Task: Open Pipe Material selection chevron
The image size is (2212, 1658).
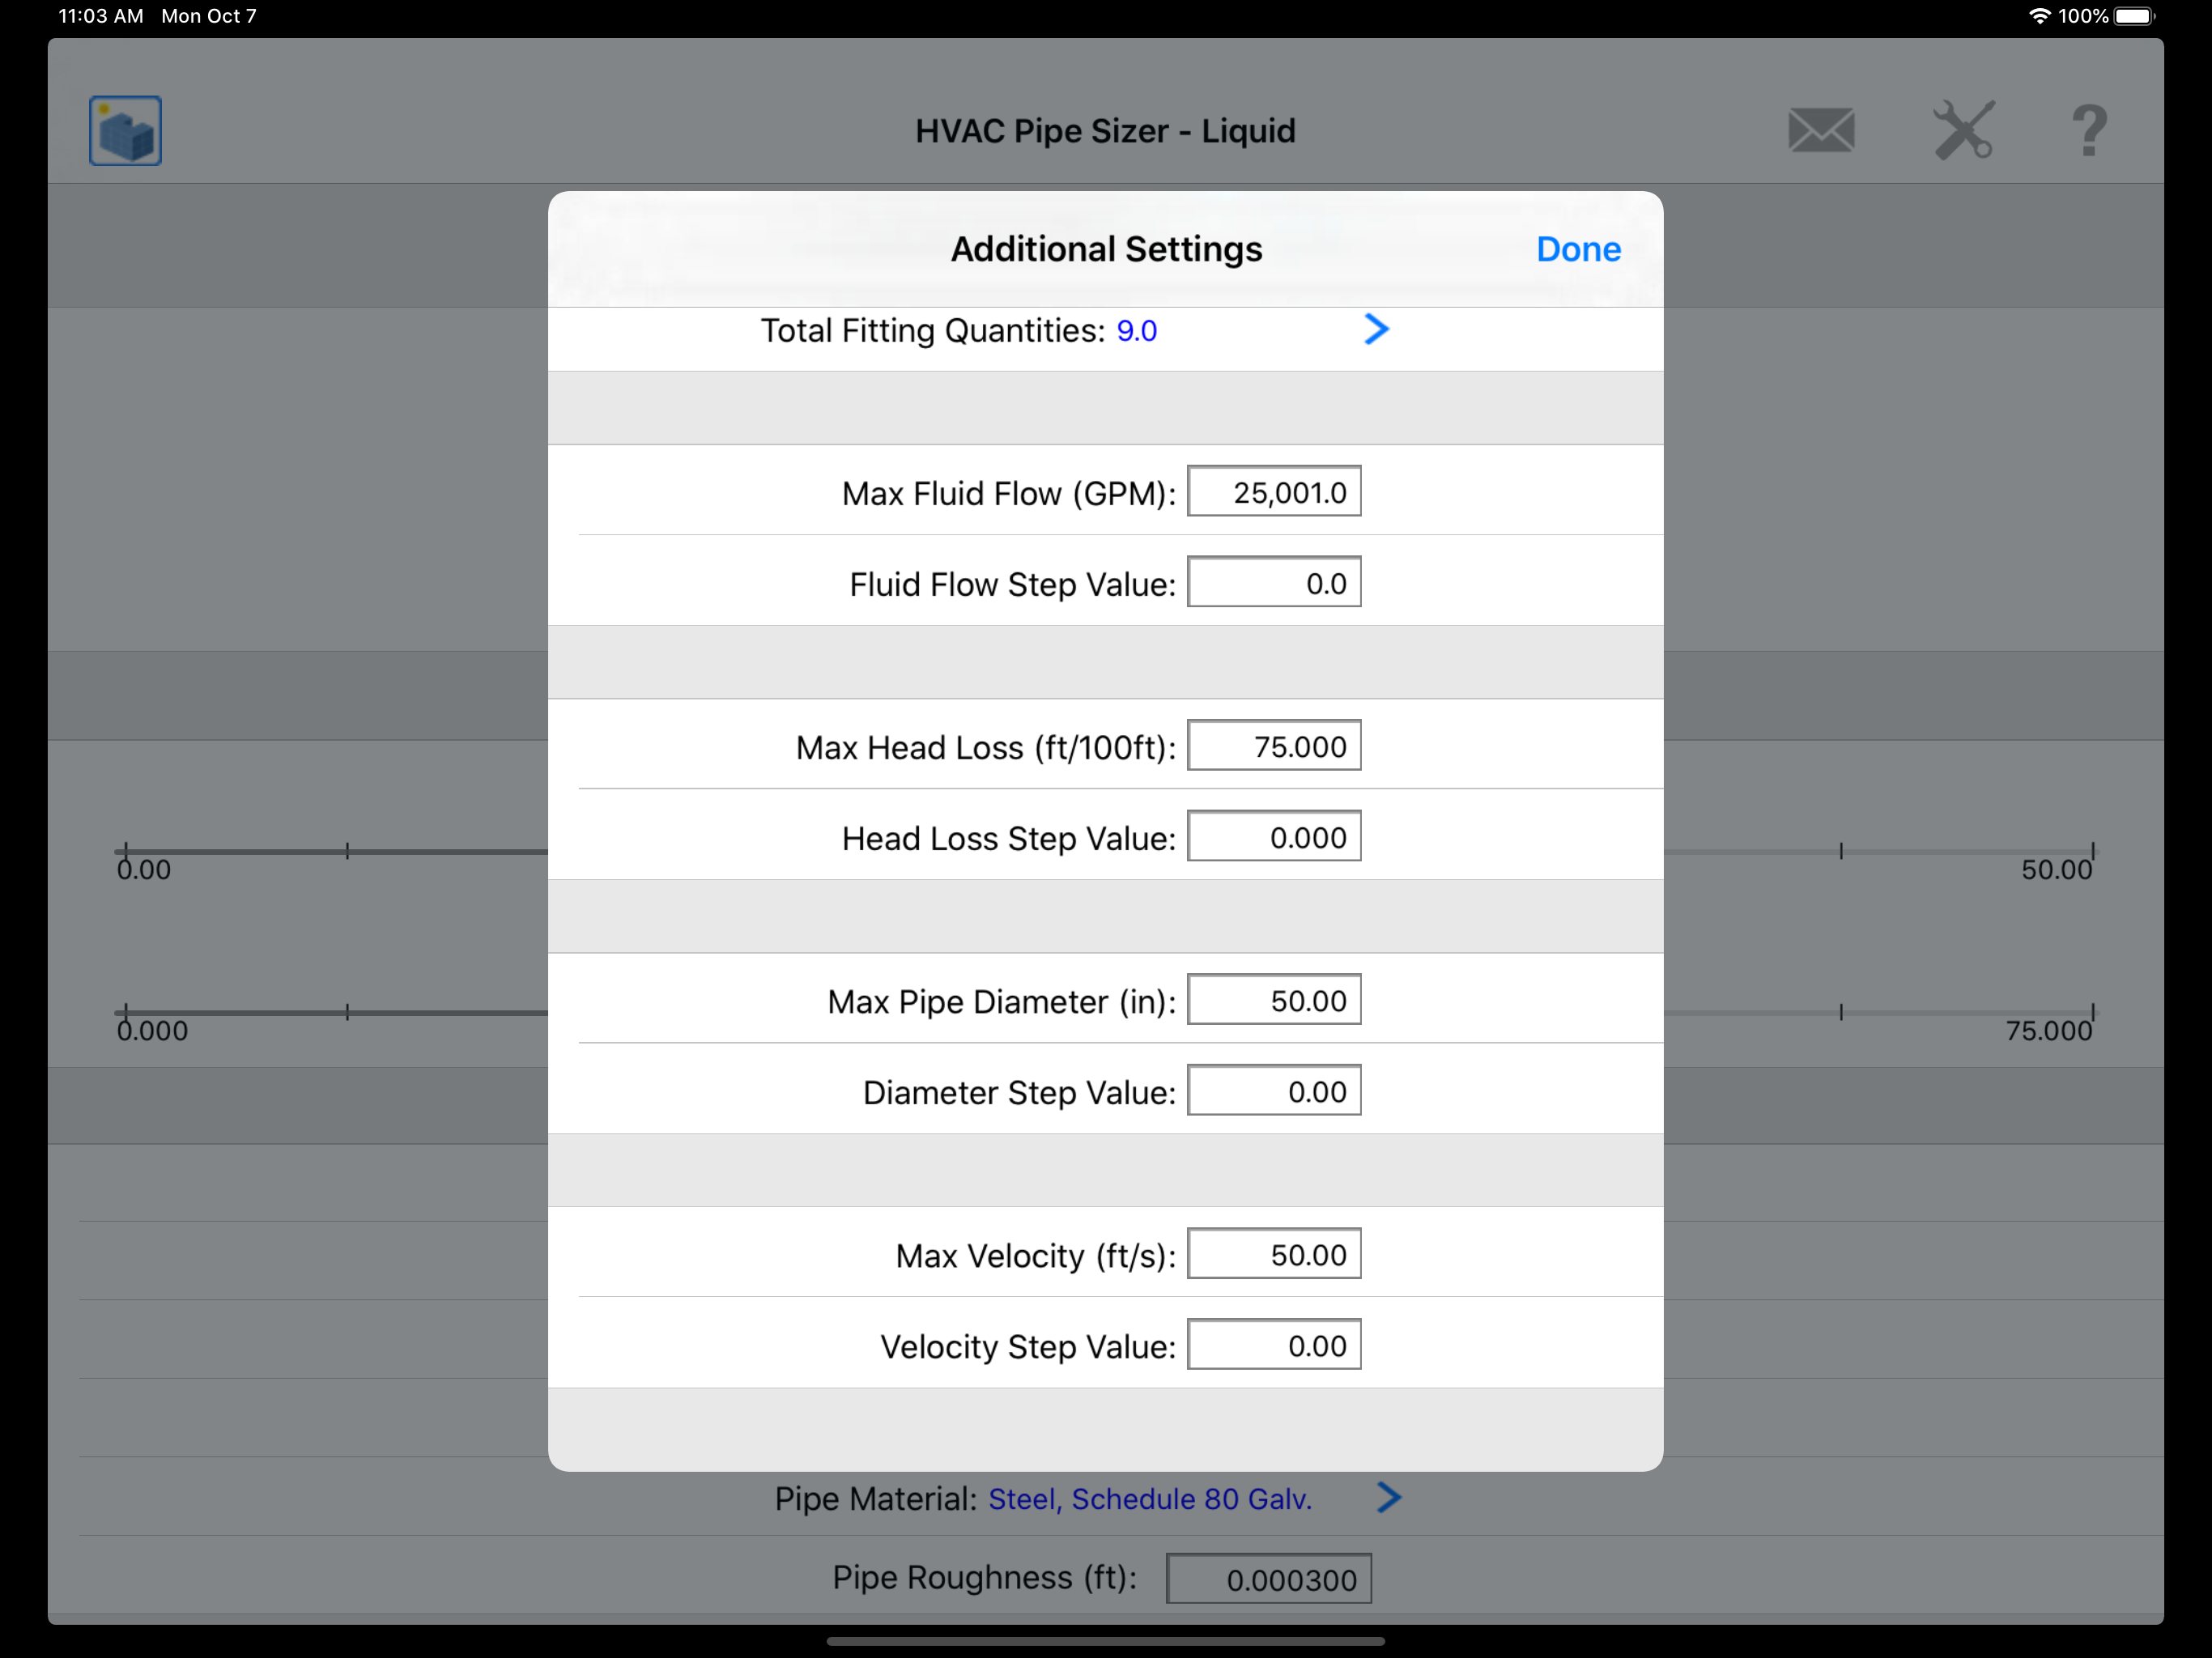Action: tap(1388, 1497)
